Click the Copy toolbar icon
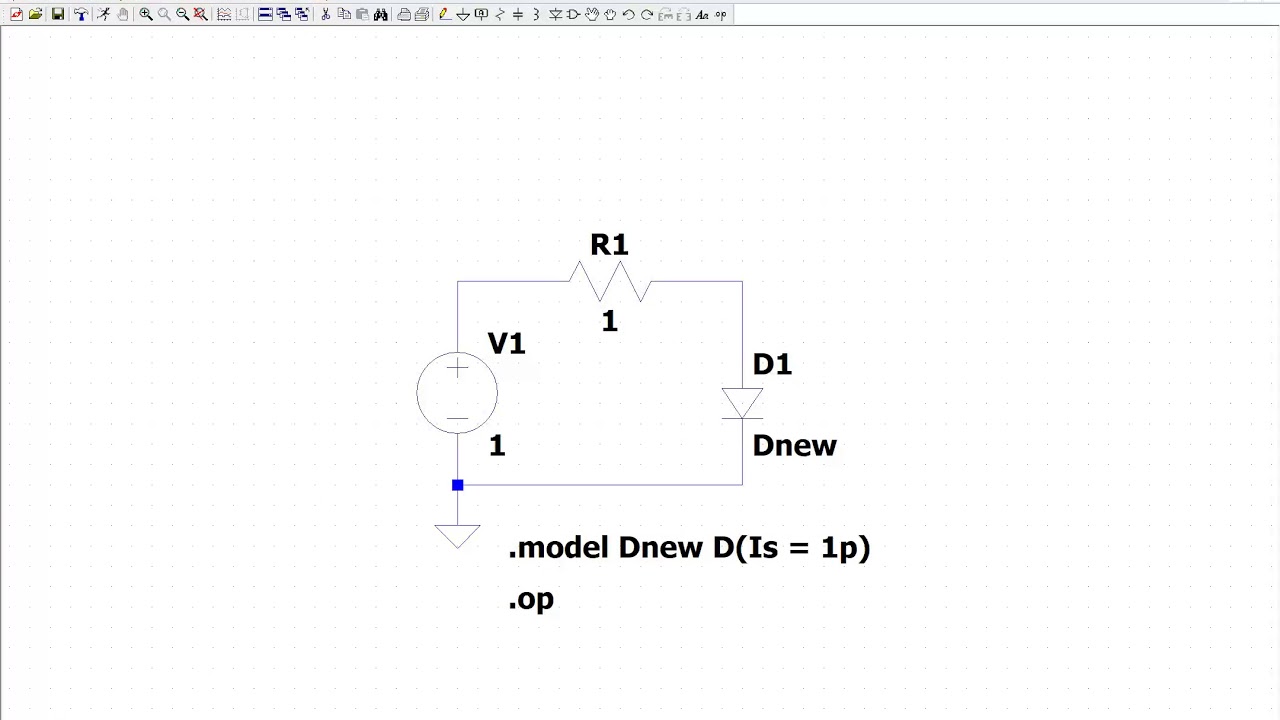 344,14
